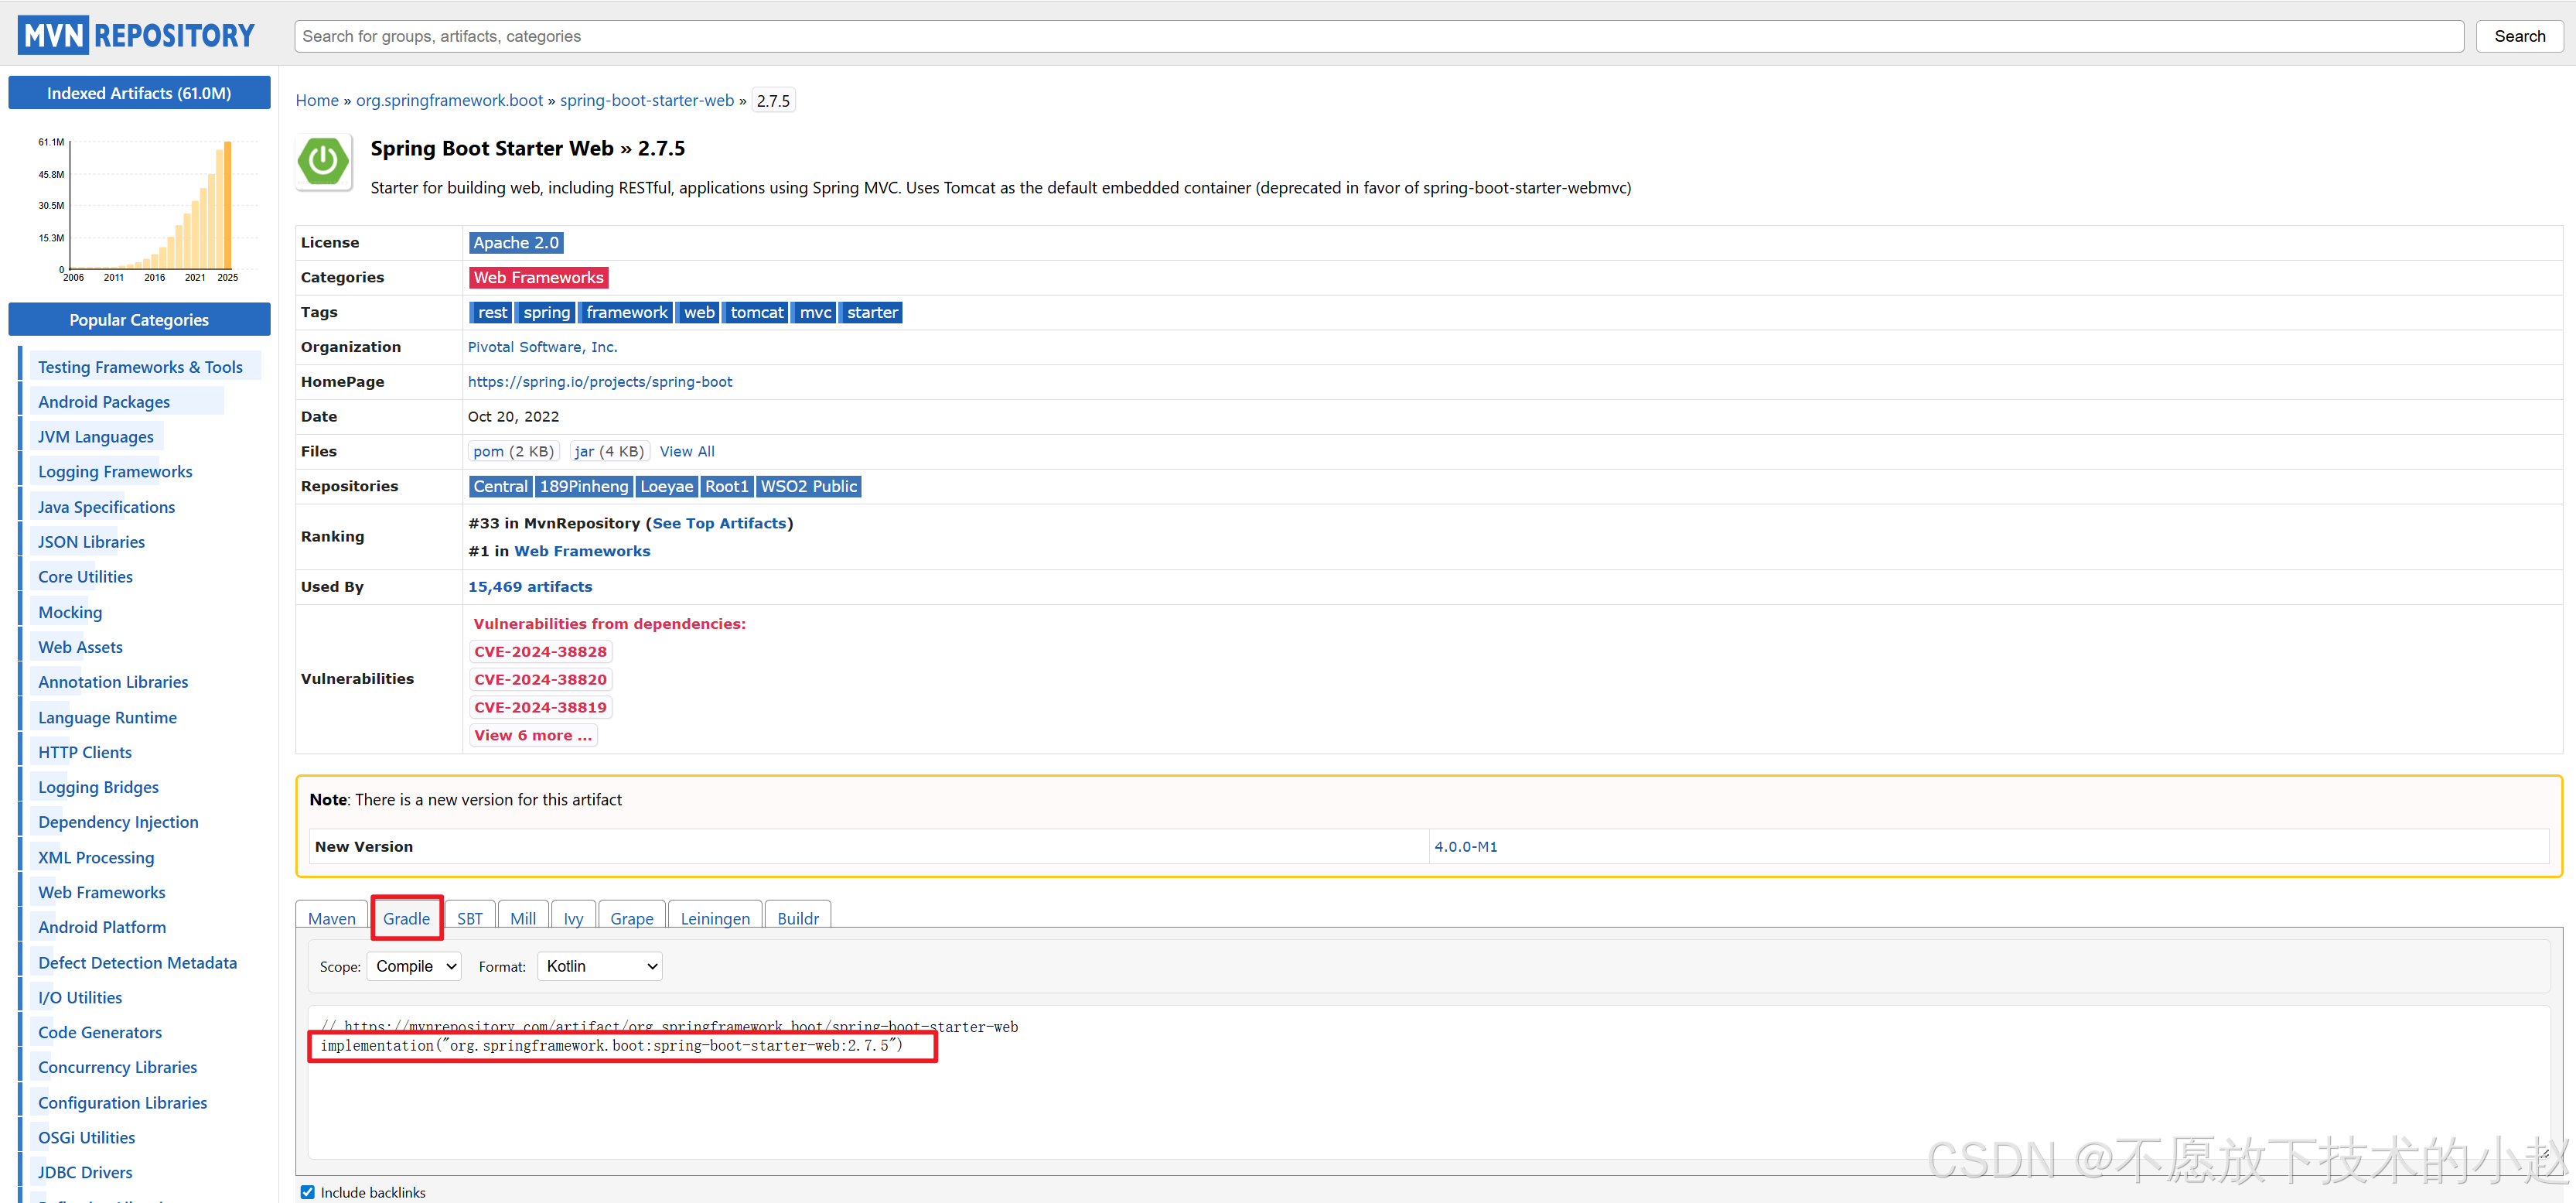
Task: Open Web Frameworks ranking link
Action: (582, 551)
